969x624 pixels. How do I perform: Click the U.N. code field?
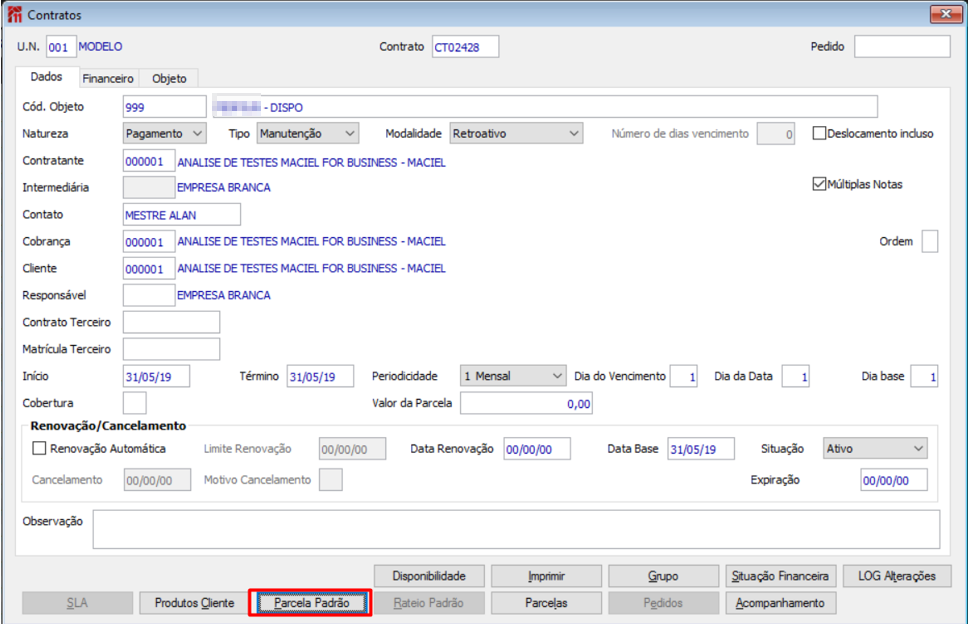[61, 47]
